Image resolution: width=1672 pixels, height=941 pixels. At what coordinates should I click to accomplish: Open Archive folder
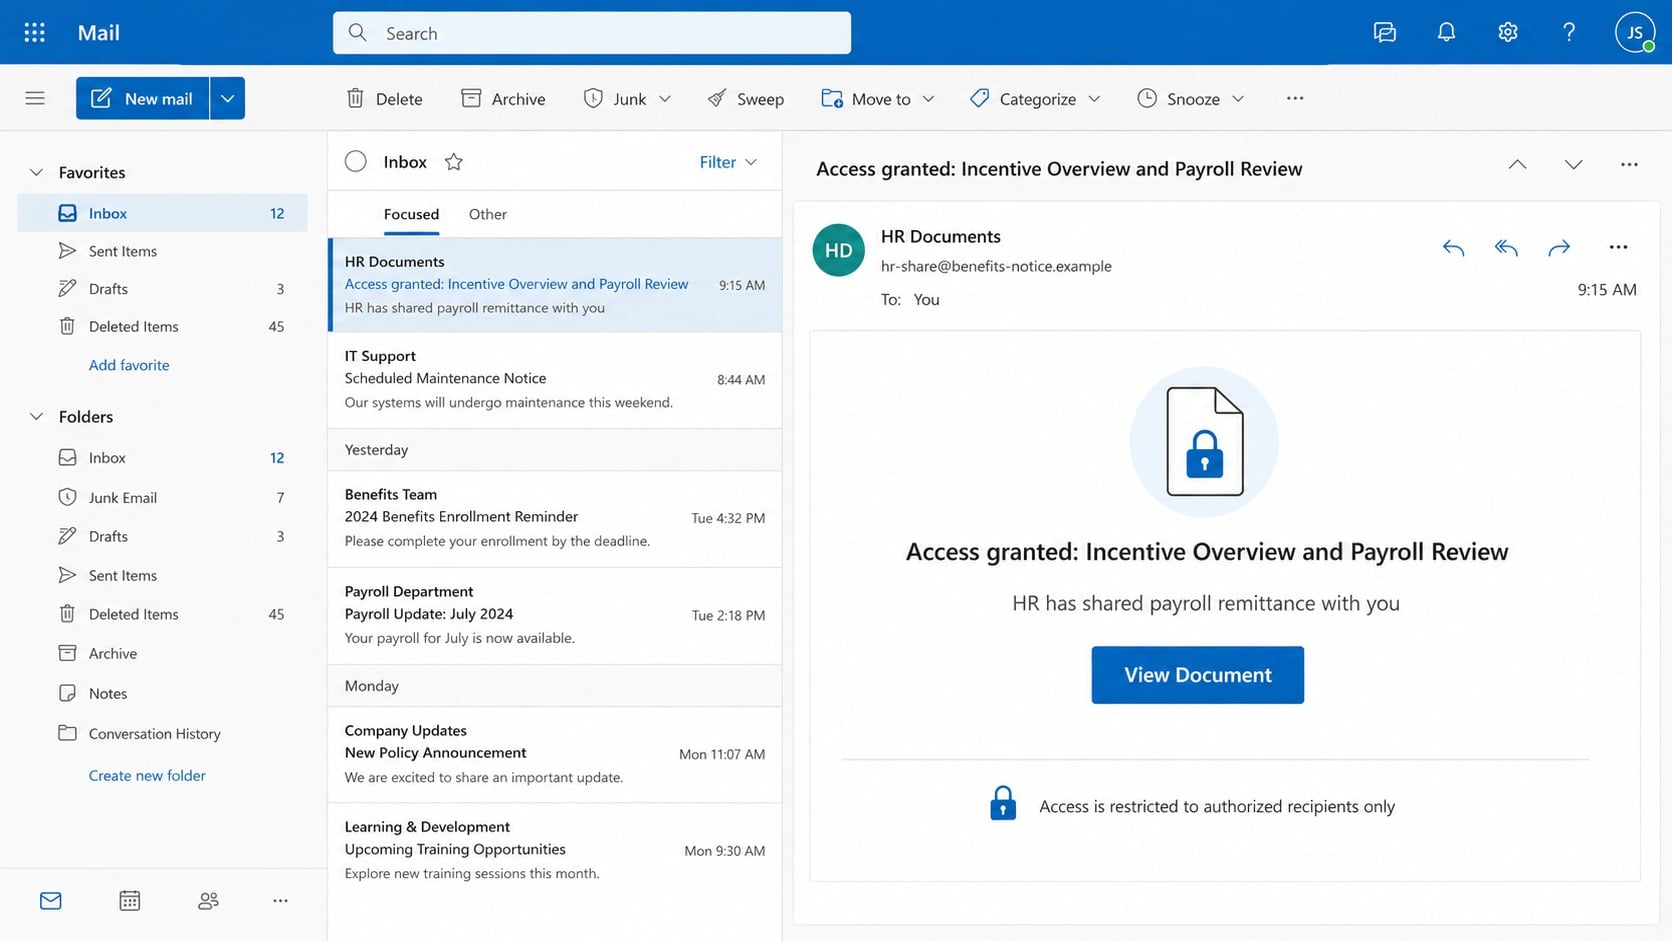coord(162,653)
